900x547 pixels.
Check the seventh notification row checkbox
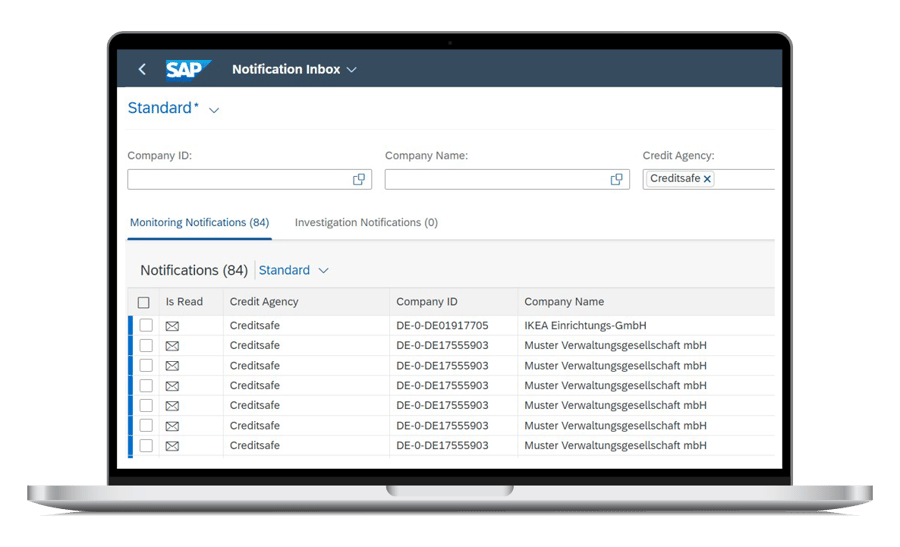(x=146, y=445)
